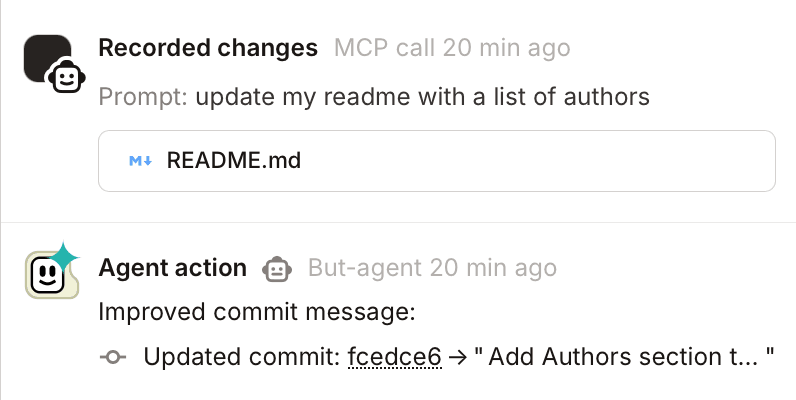Image resolution: width=796 pixels, height=400 pixels.
Task: Click the Agent action smiley avatar
Action: (47, 273)
